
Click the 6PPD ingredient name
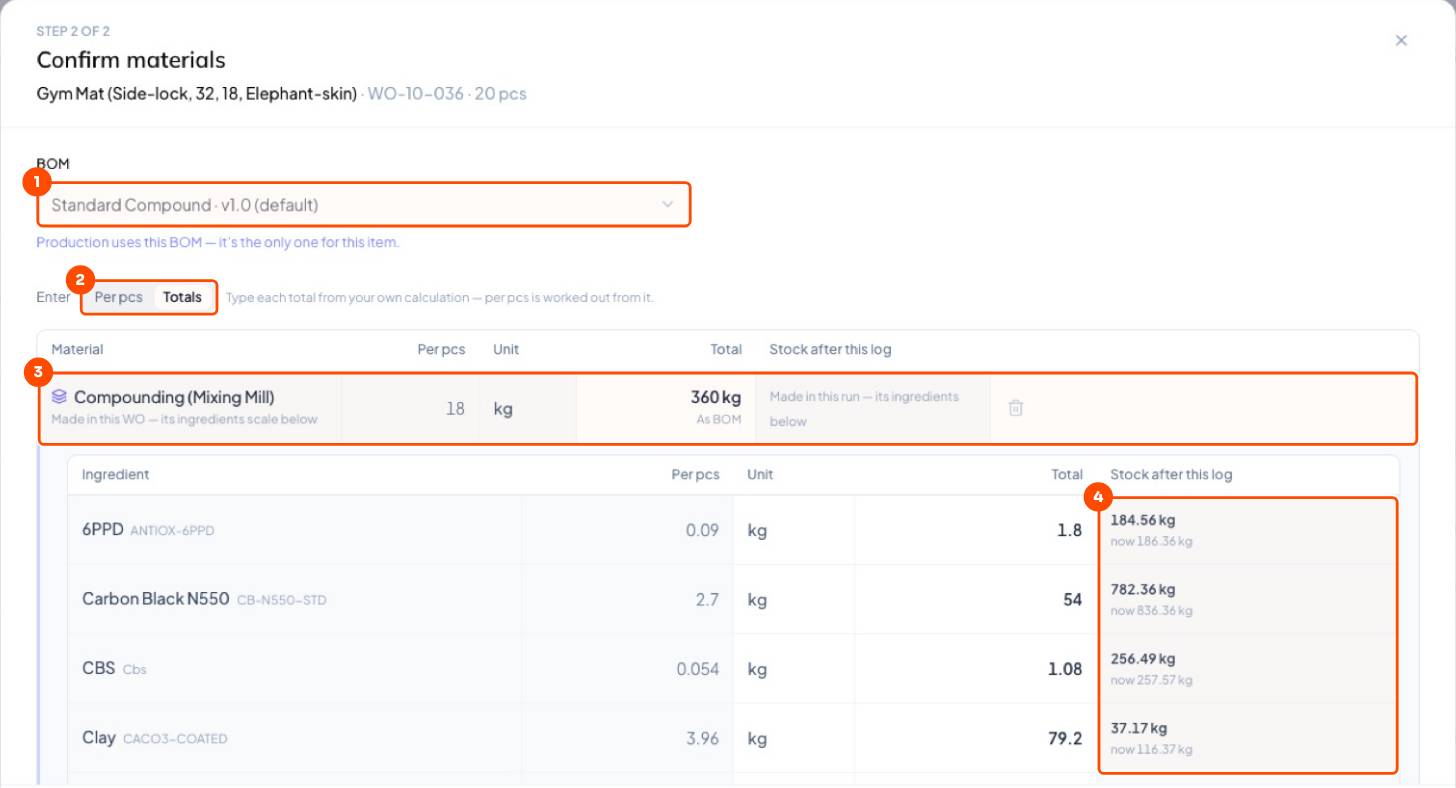[102, 529]
